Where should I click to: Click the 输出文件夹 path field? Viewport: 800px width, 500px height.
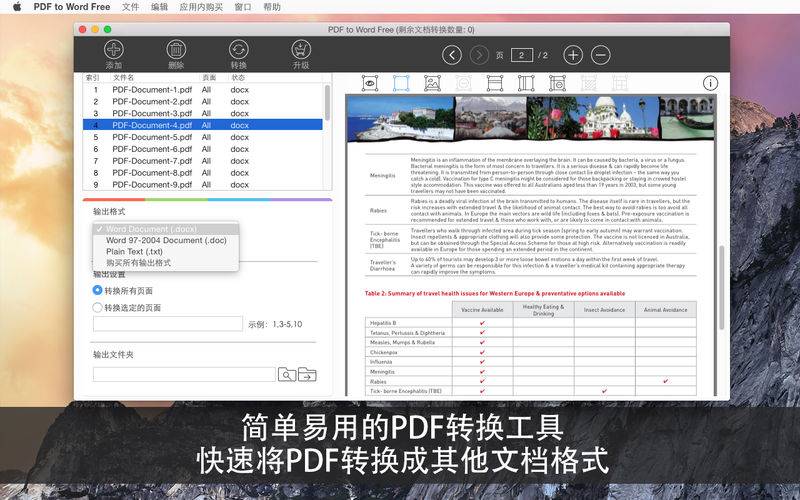click(184, 374)
